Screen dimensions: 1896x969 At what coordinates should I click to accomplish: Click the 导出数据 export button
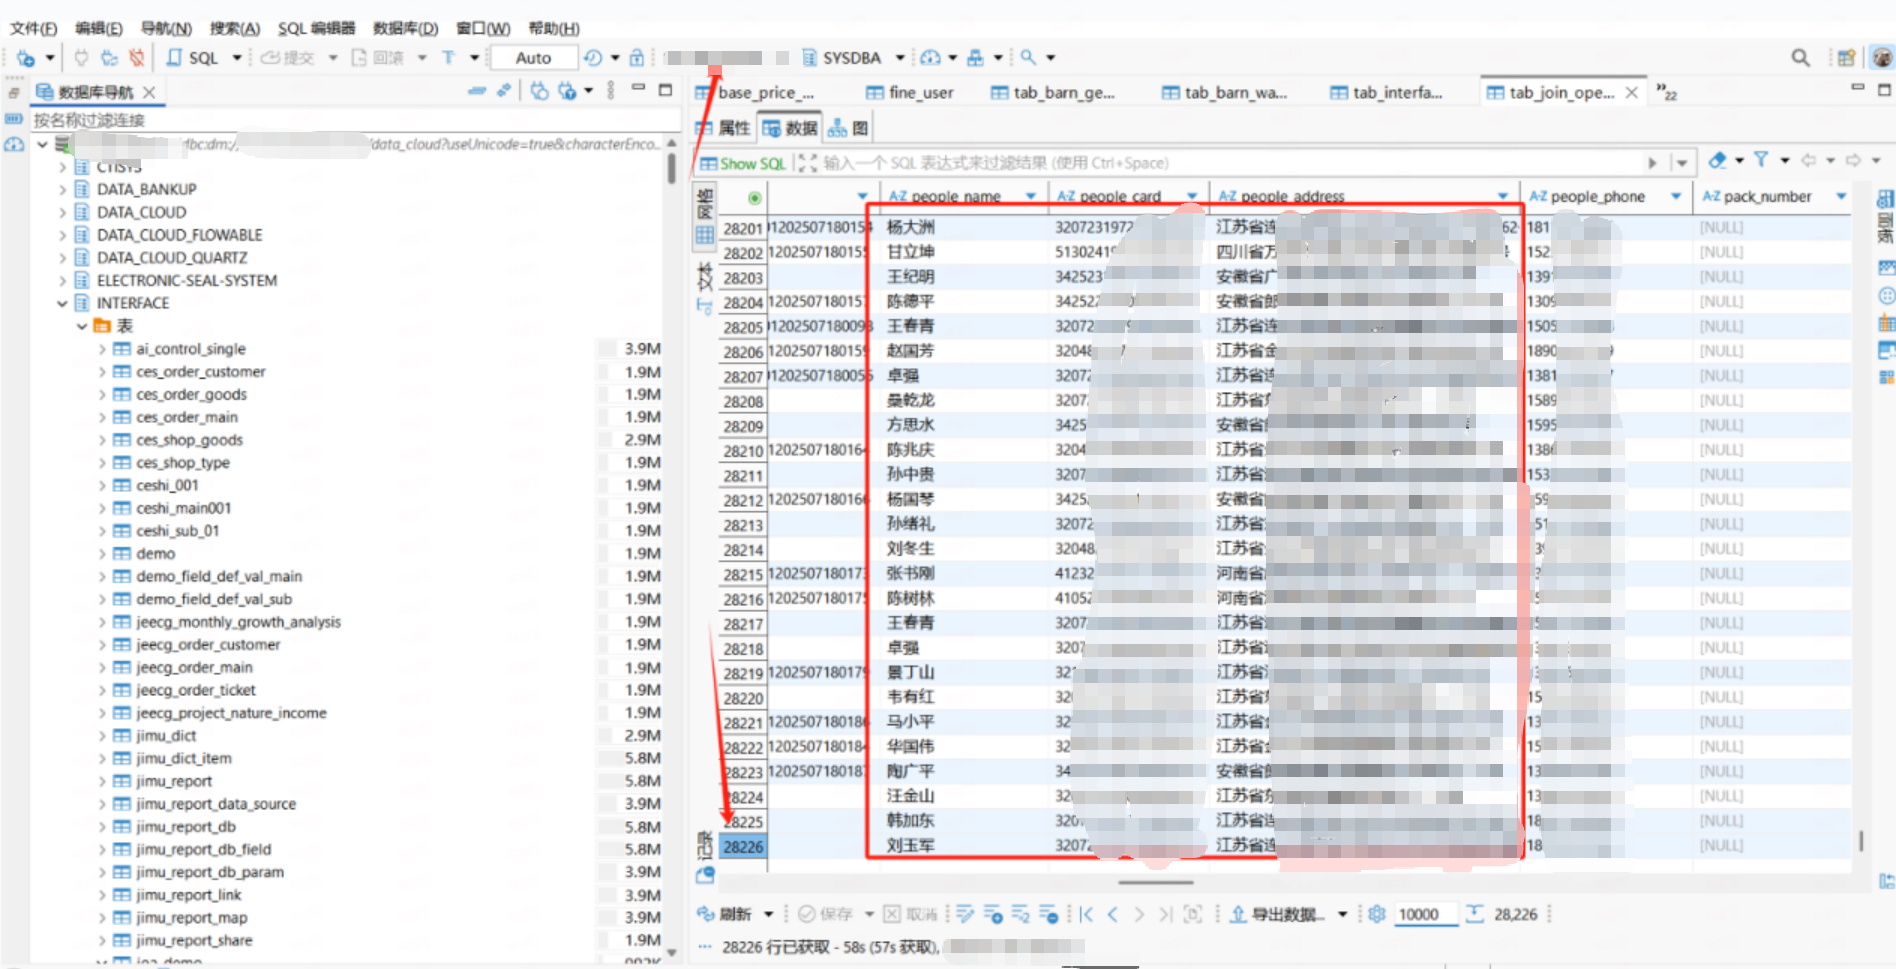(1278, 914)
